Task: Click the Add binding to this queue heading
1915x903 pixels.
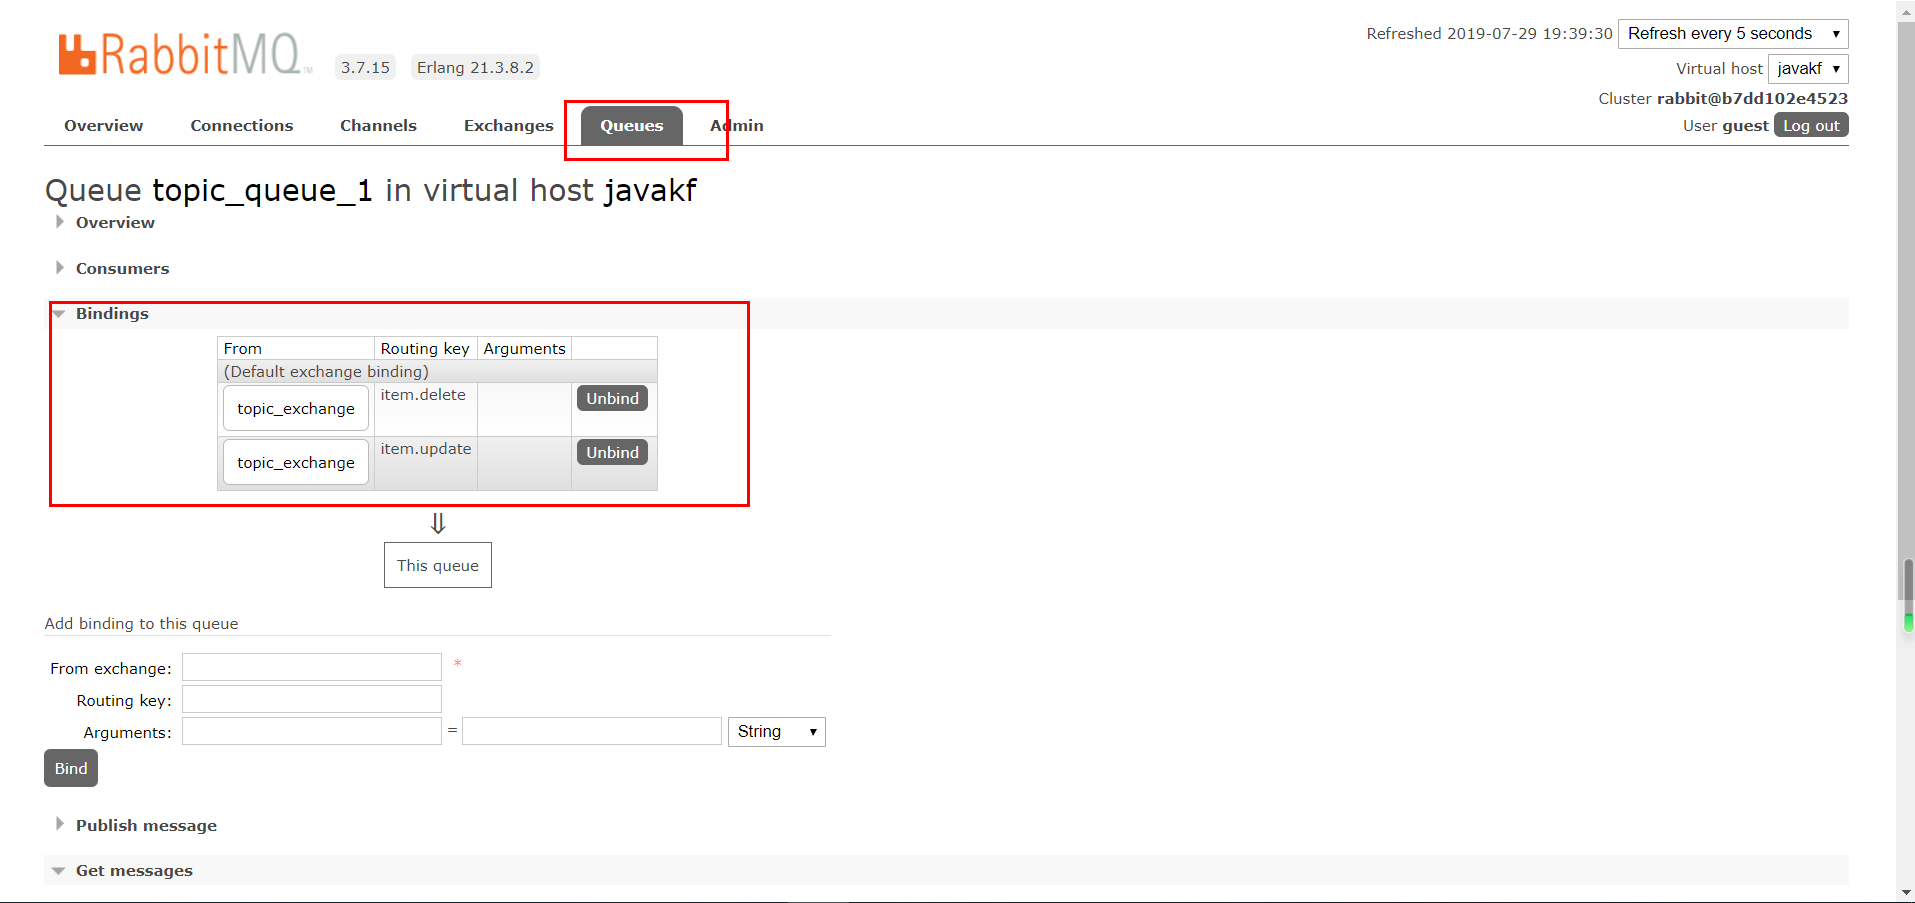Action: click(141, 623)
